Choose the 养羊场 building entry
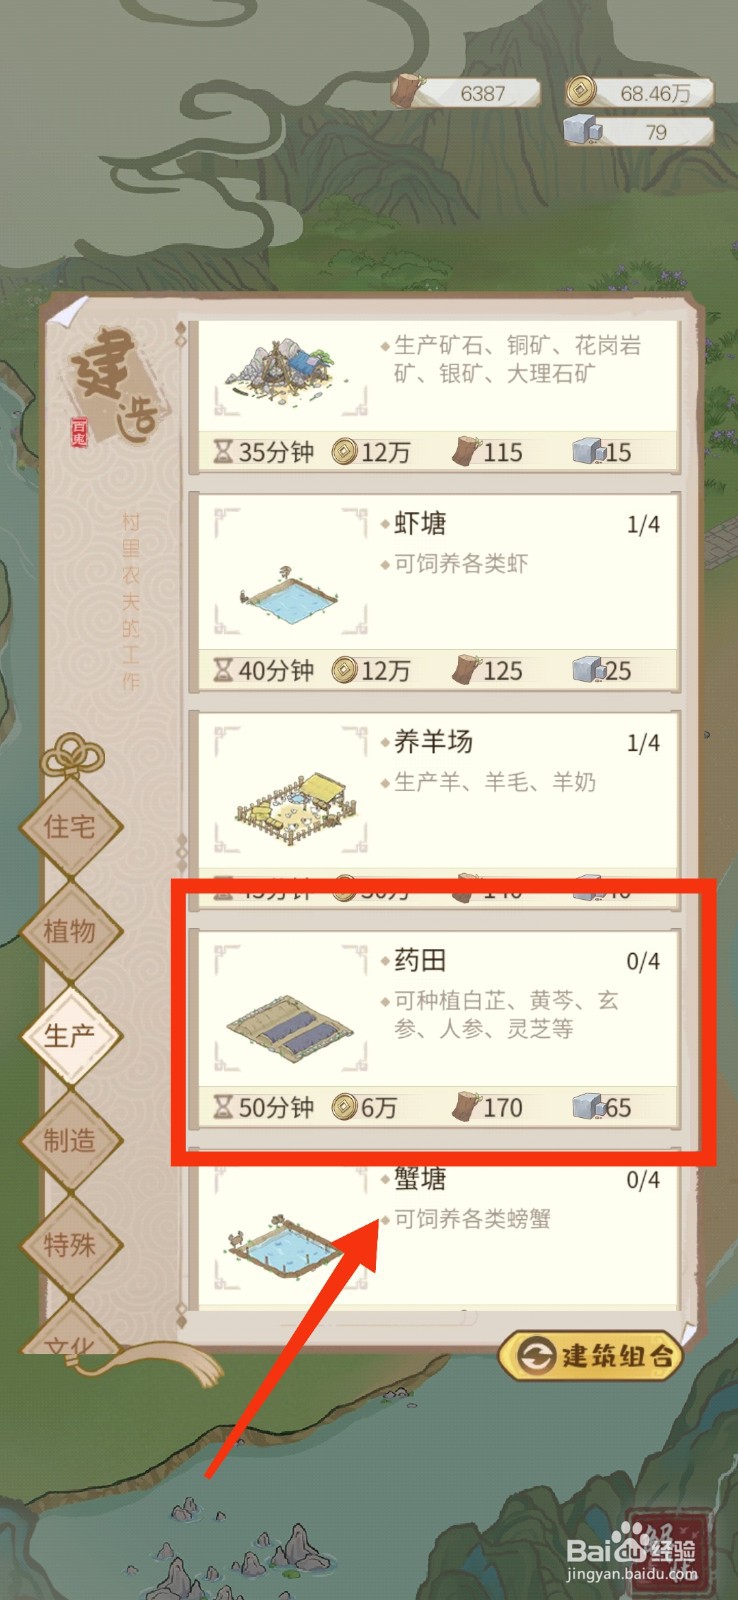738x1600 pixels. pos(434,810)
